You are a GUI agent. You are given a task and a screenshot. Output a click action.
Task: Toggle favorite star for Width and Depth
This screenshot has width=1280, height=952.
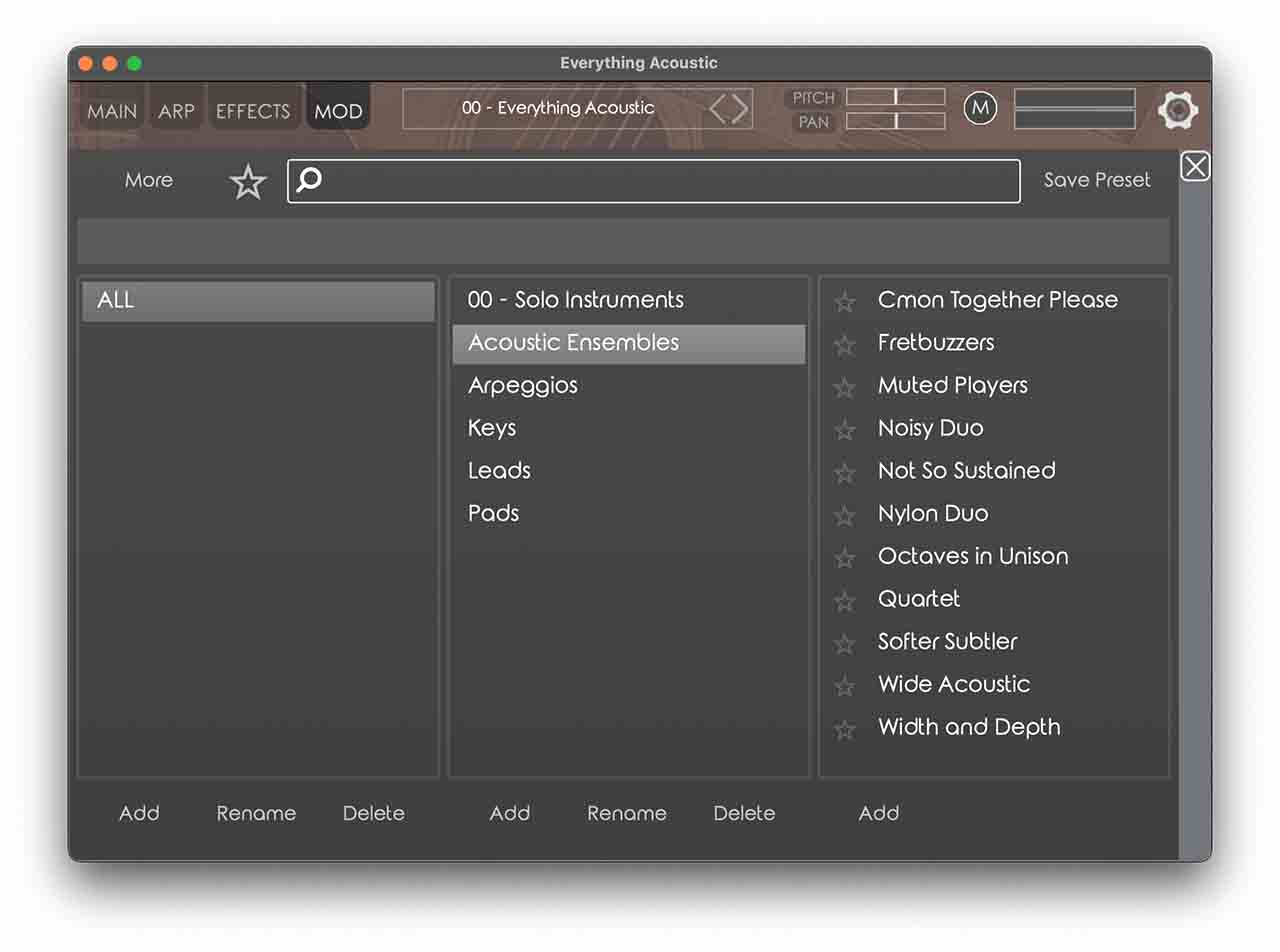click(x=845, y=730)
